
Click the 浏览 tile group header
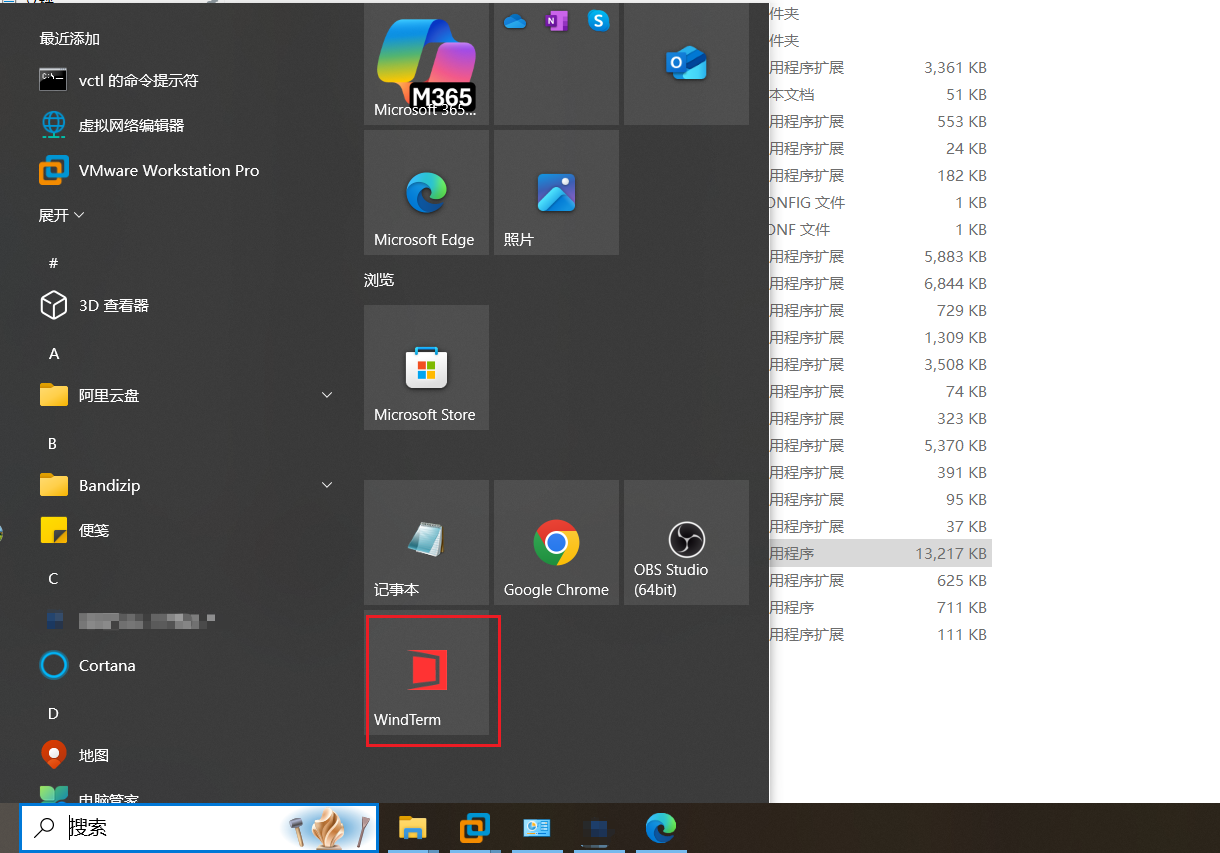click(379, 280)
